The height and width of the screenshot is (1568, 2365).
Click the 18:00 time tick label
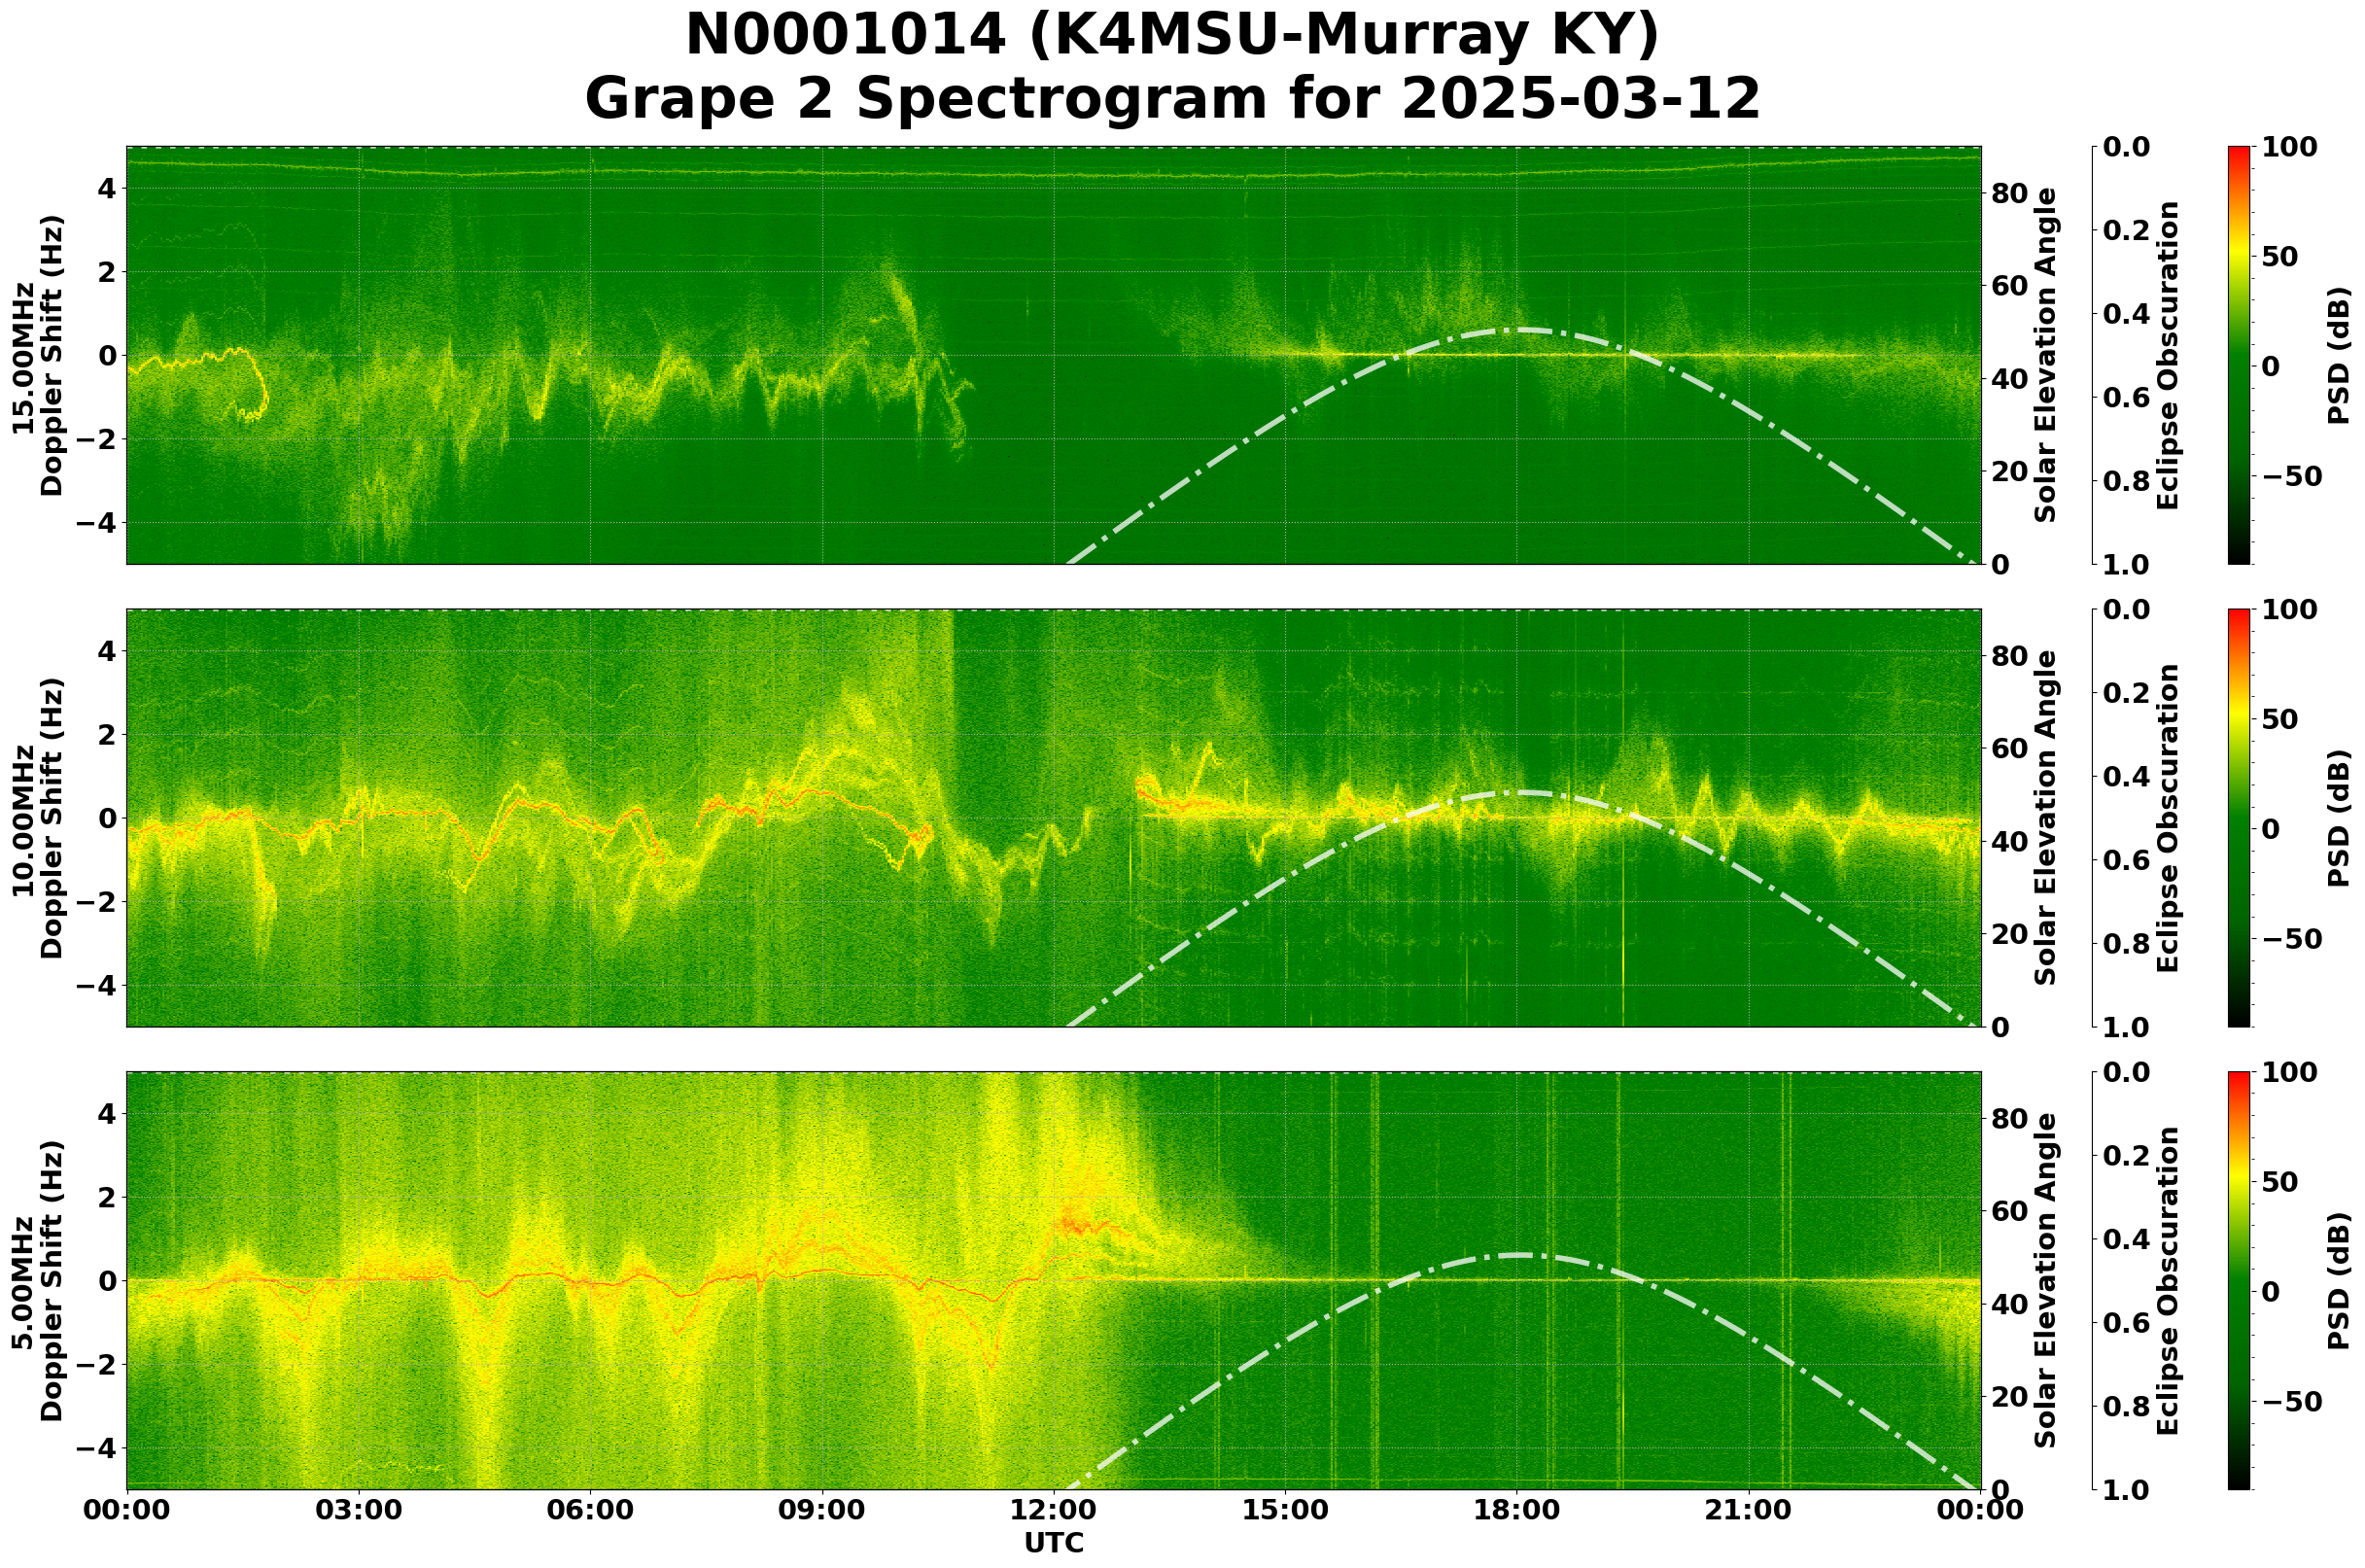(1516, 1511)
